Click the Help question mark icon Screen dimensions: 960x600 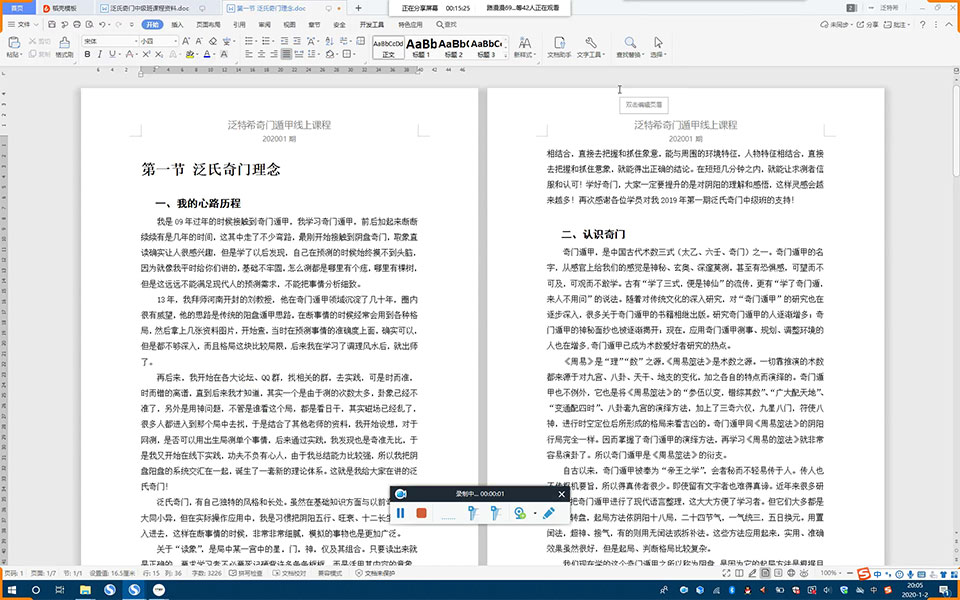tap(923, 24)
